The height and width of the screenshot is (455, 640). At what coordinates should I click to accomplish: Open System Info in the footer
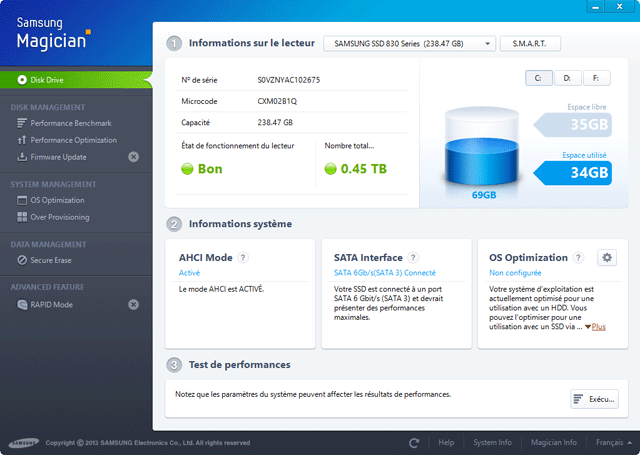pos(492,442)
